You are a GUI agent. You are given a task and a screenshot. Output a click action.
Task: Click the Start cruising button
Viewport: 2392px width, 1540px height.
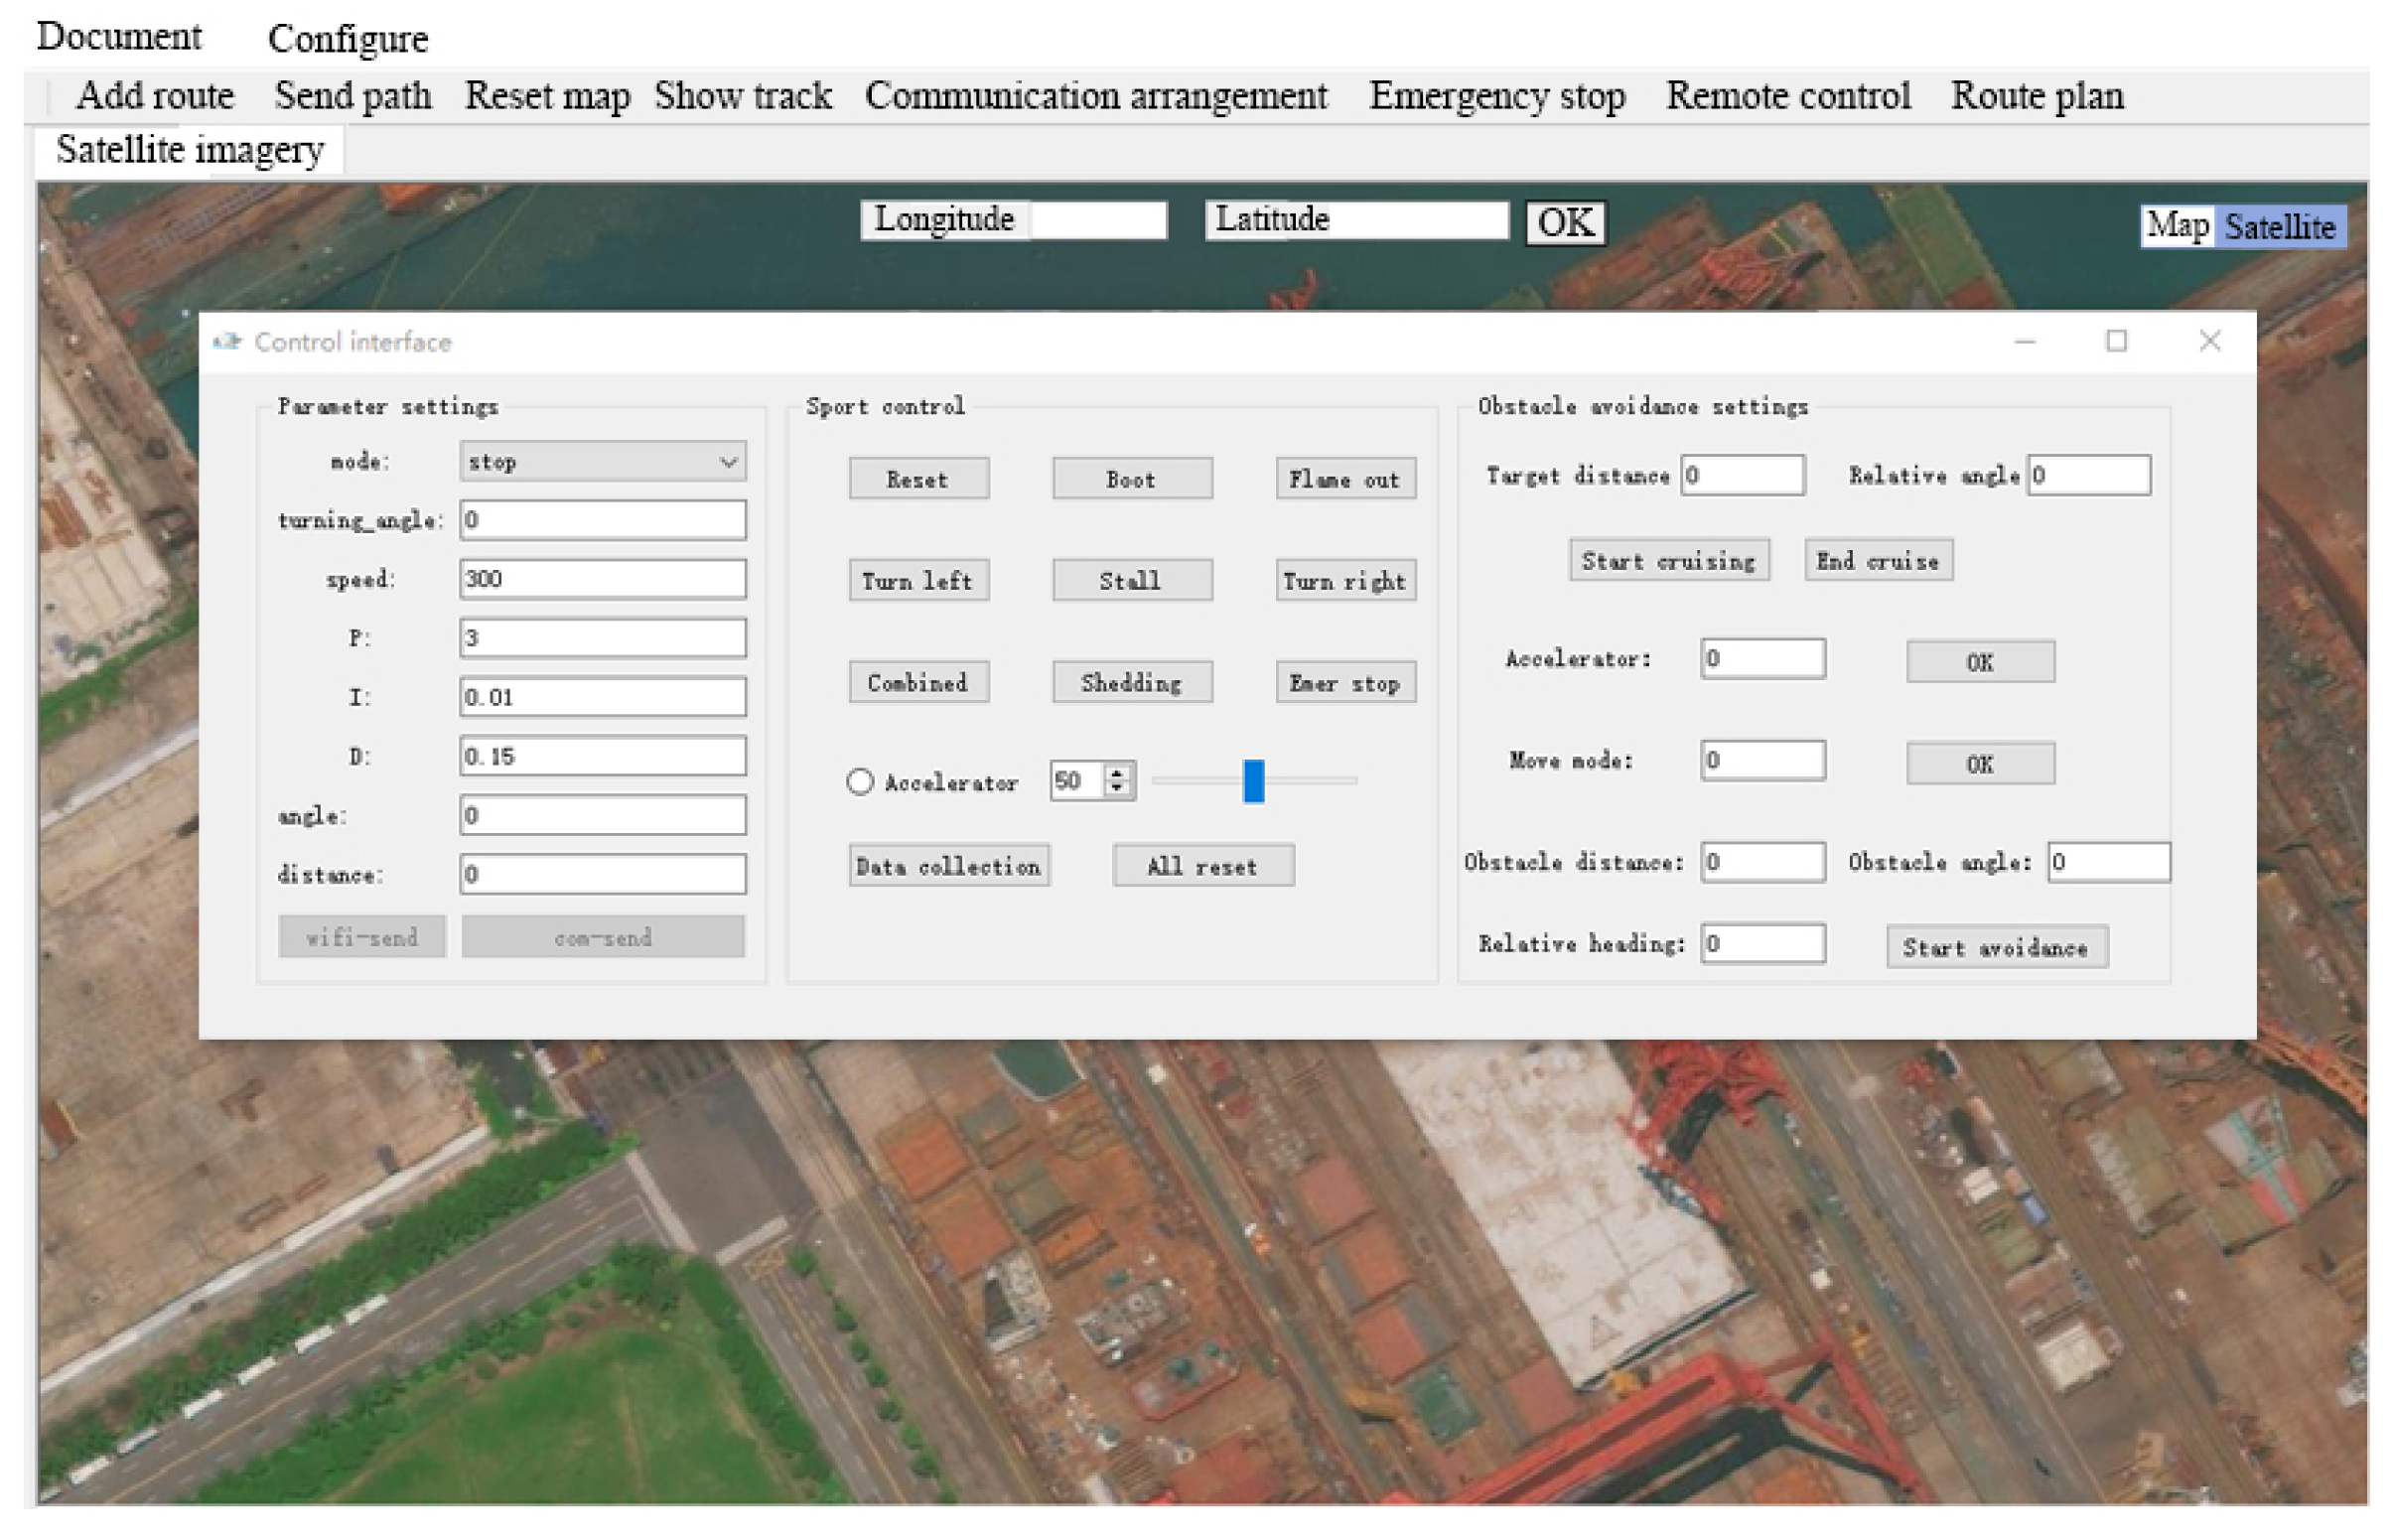[1668, 561]
